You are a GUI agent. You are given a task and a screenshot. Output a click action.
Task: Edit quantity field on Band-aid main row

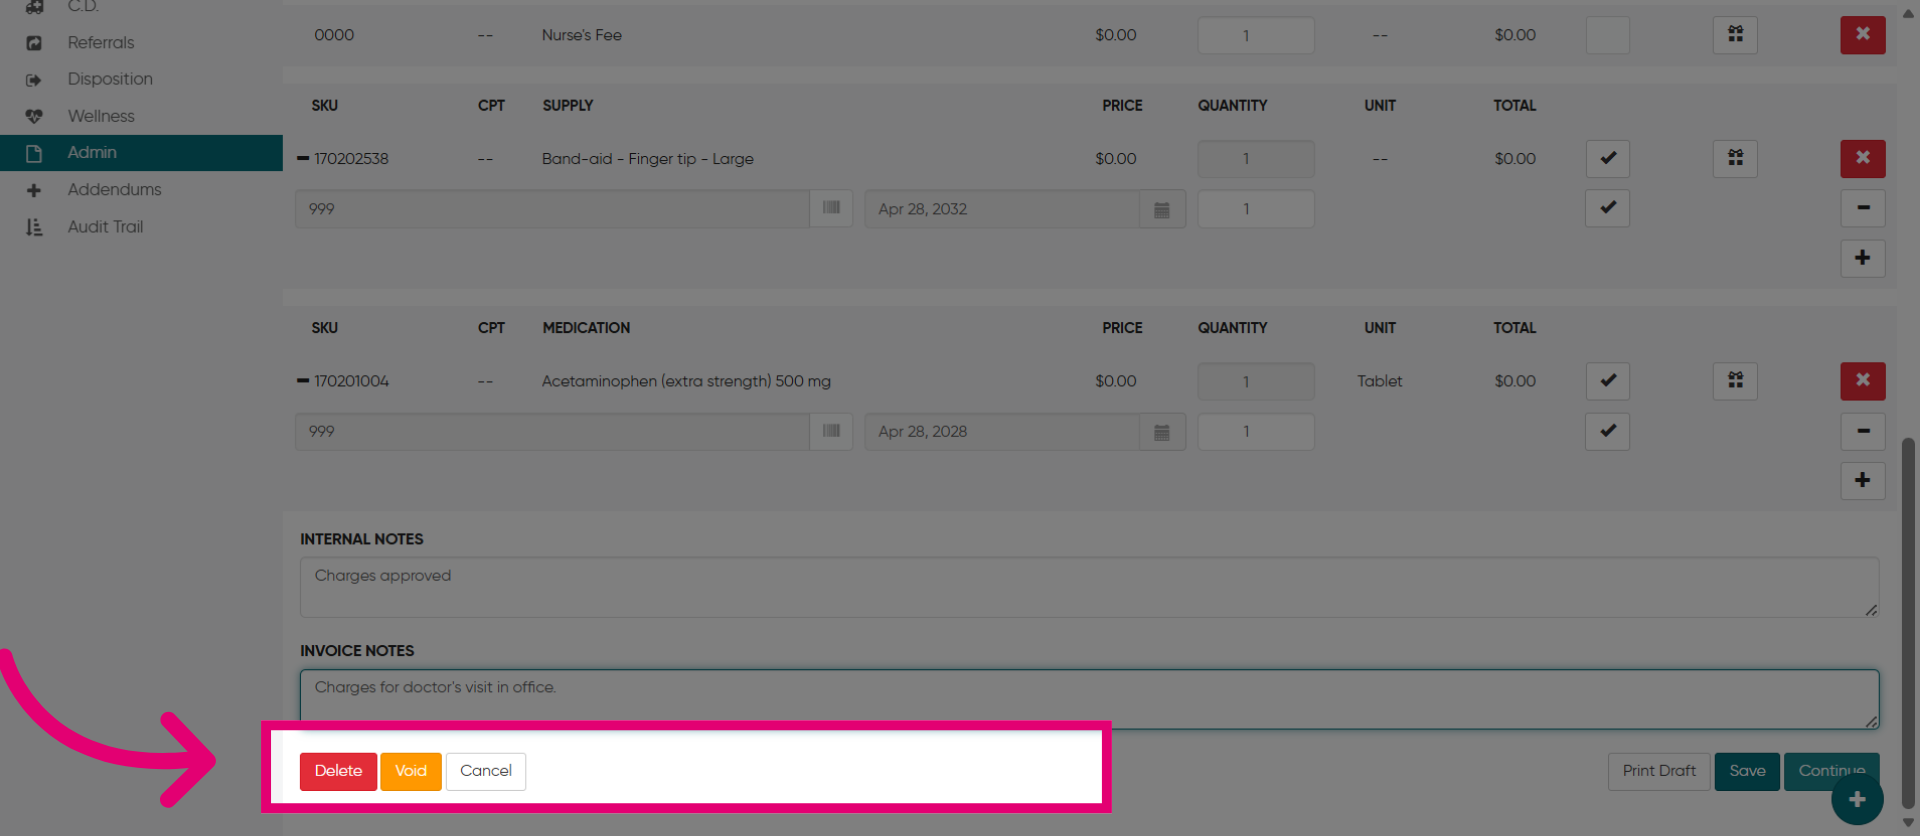tap(1255, 159)
